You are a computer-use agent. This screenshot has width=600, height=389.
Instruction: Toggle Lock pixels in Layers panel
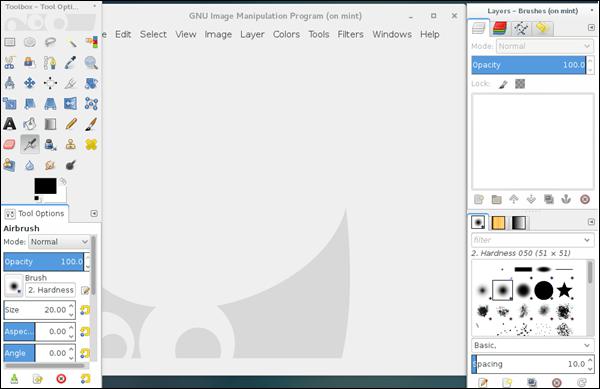coord(503,84)
